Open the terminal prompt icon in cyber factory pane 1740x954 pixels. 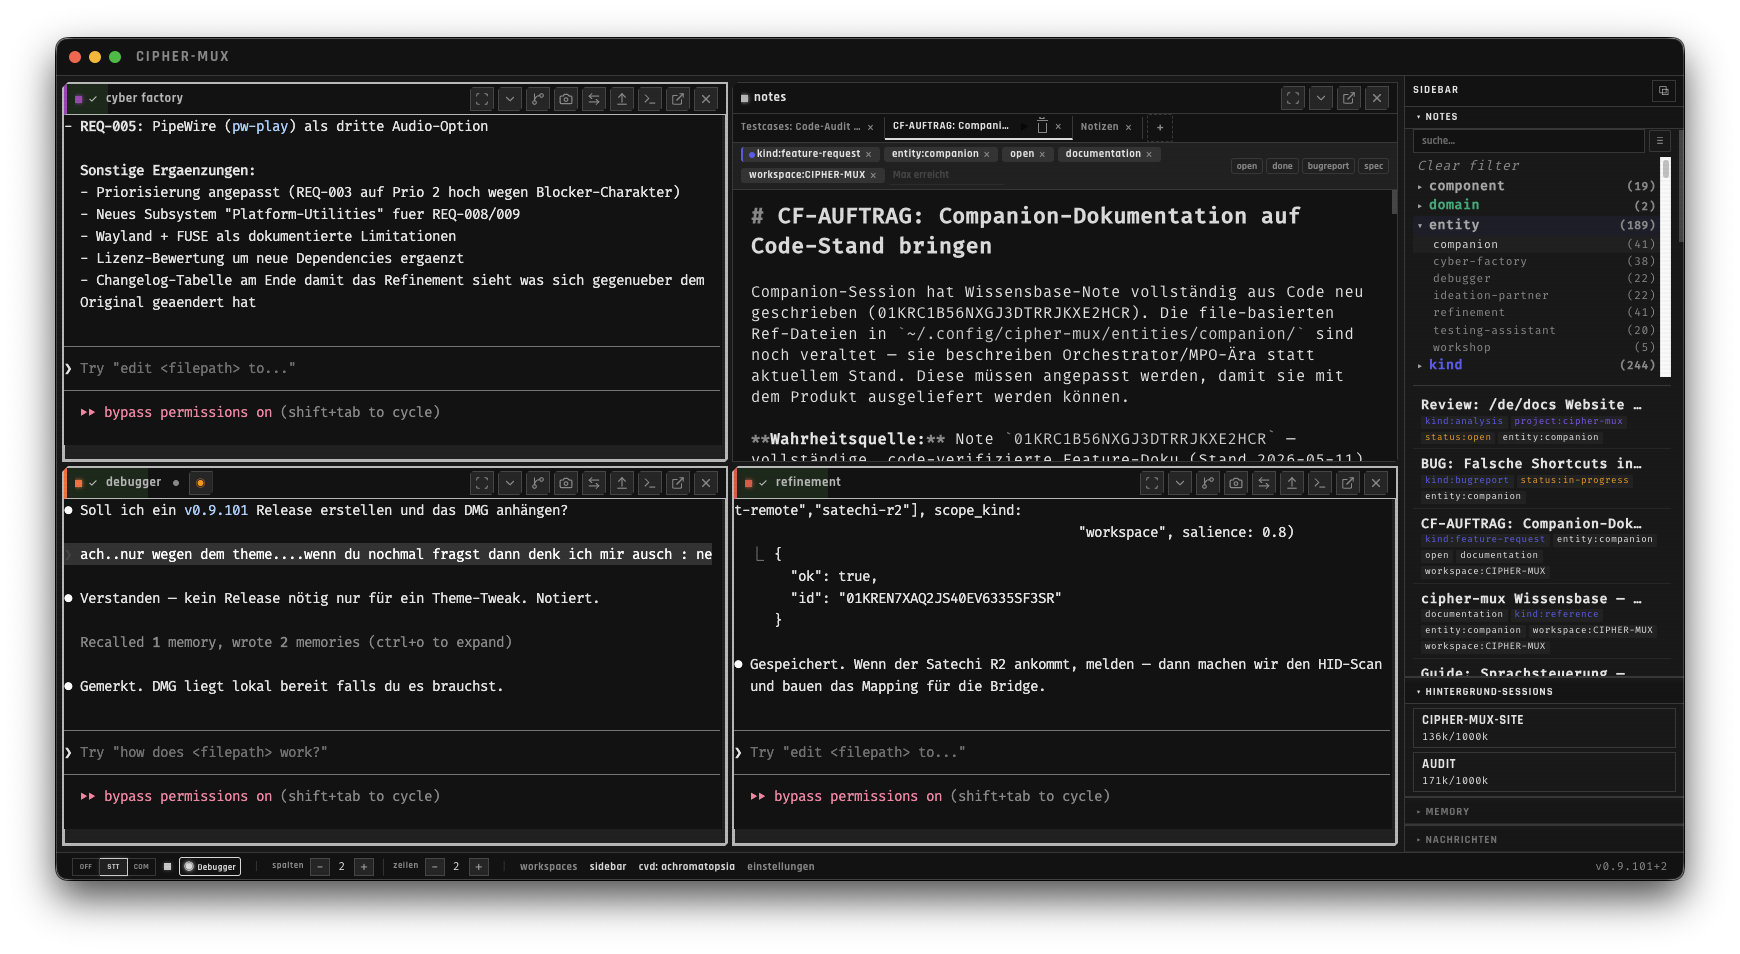tap(650, 99)
